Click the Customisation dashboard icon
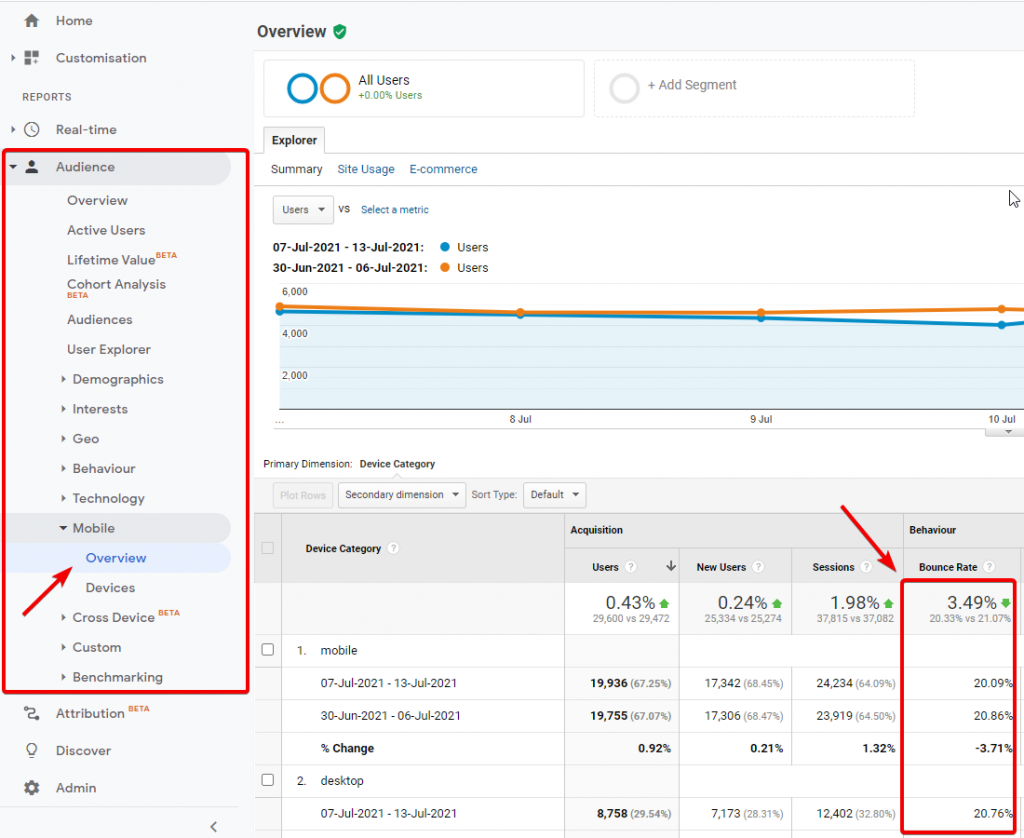 (31, 58)
